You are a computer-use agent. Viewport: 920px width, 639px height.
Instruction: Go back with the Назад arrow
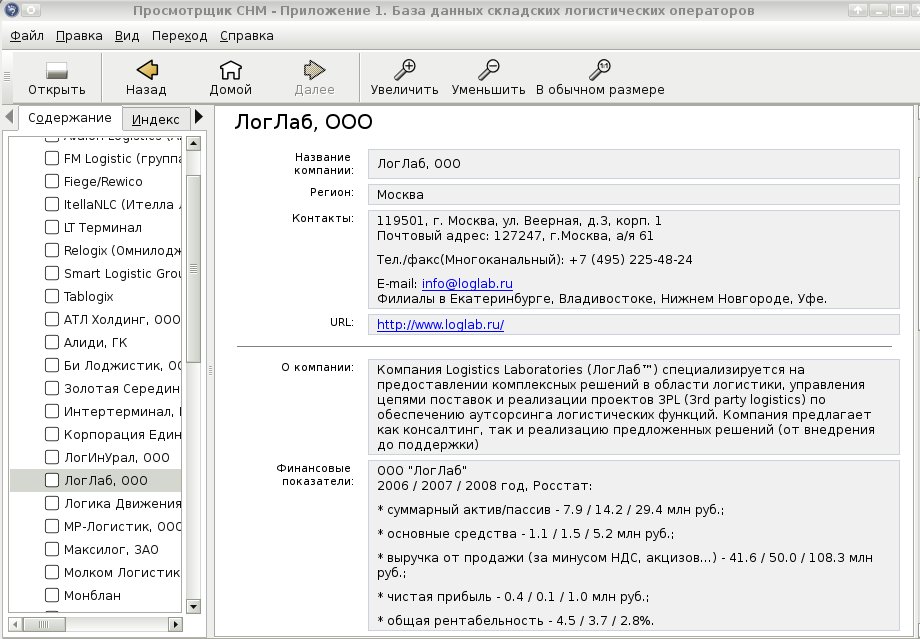tap(147, 70)
